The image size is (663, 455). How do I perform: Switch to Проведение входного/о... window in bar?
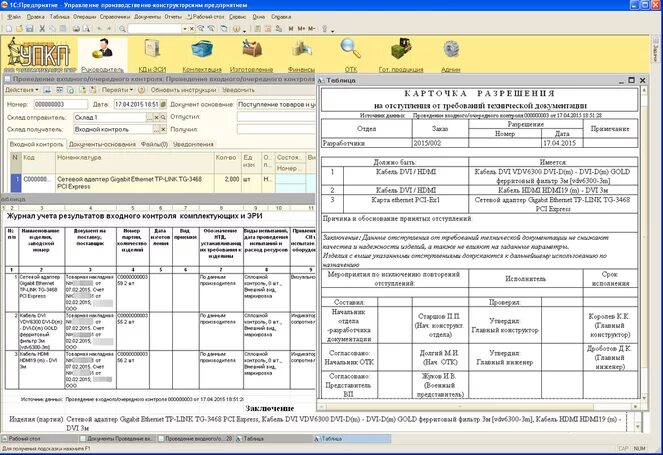[x=195, y=439]
